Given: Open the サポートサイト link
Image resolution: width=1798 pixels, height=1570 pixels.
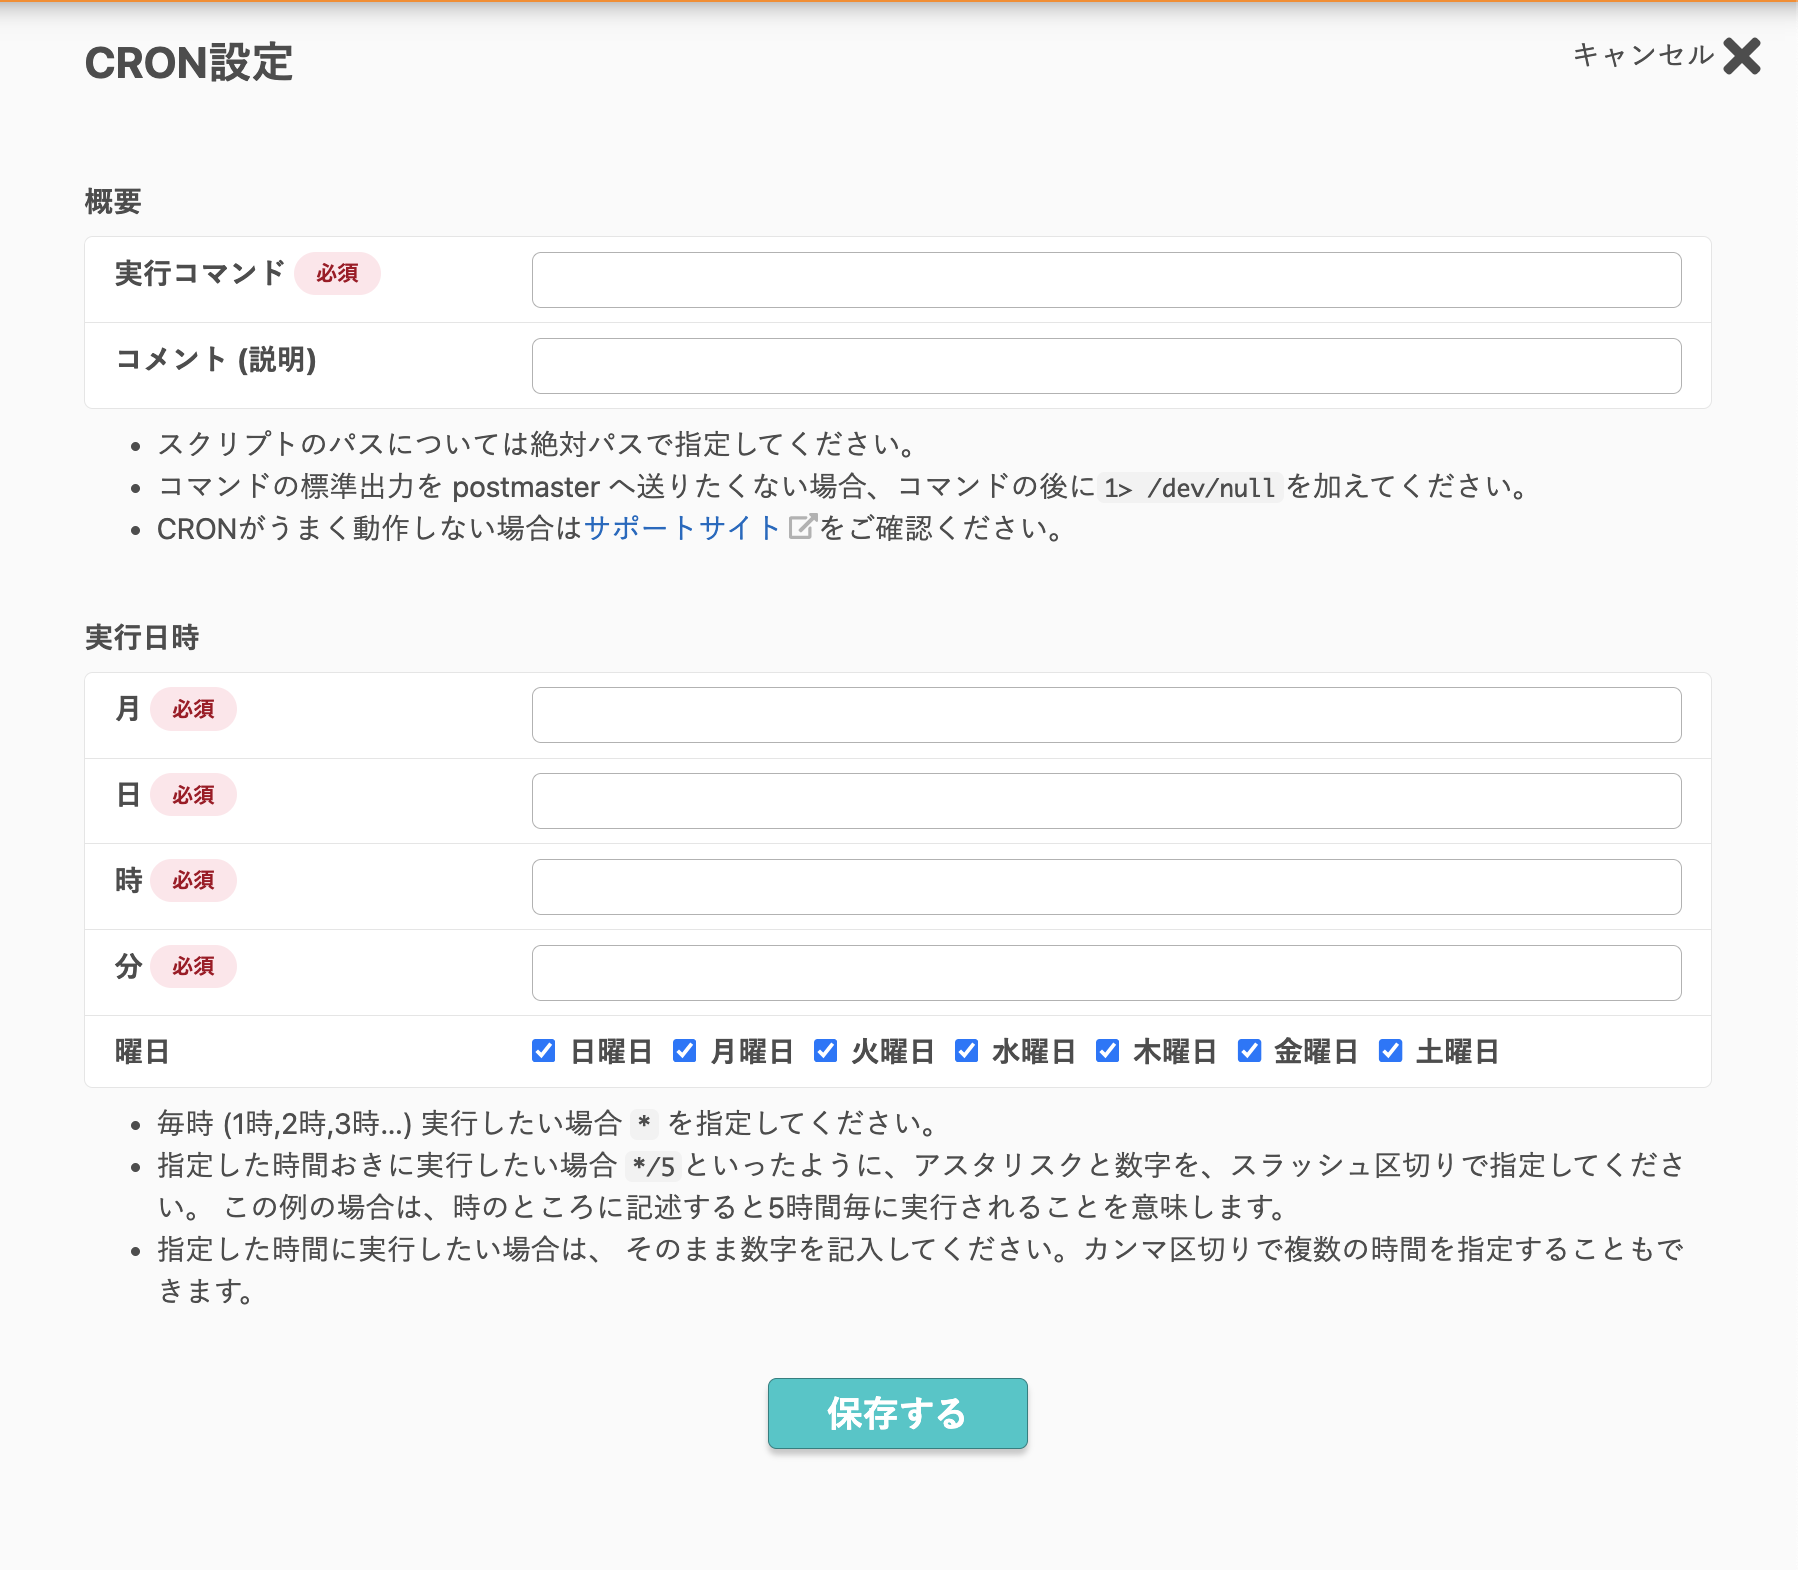Looking at the screenshot, I should (682, 528).
